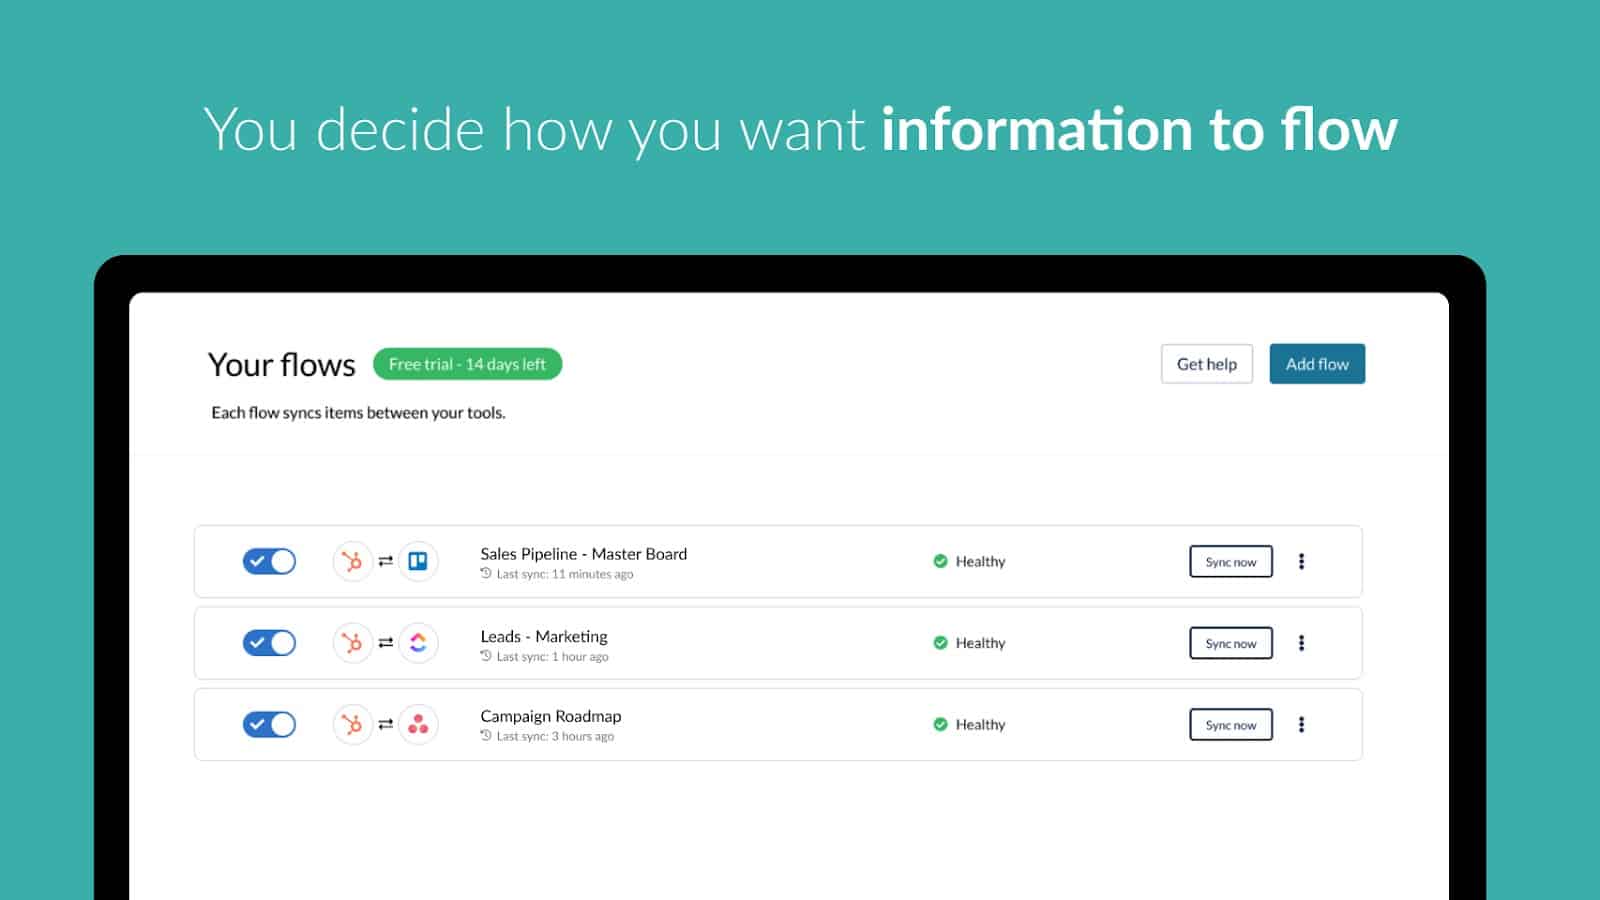Click HubSpot icon in Leads - Marketing row
Image resolution: width=1600 pixels, height=900 pixels.
(x=352, y=643)
